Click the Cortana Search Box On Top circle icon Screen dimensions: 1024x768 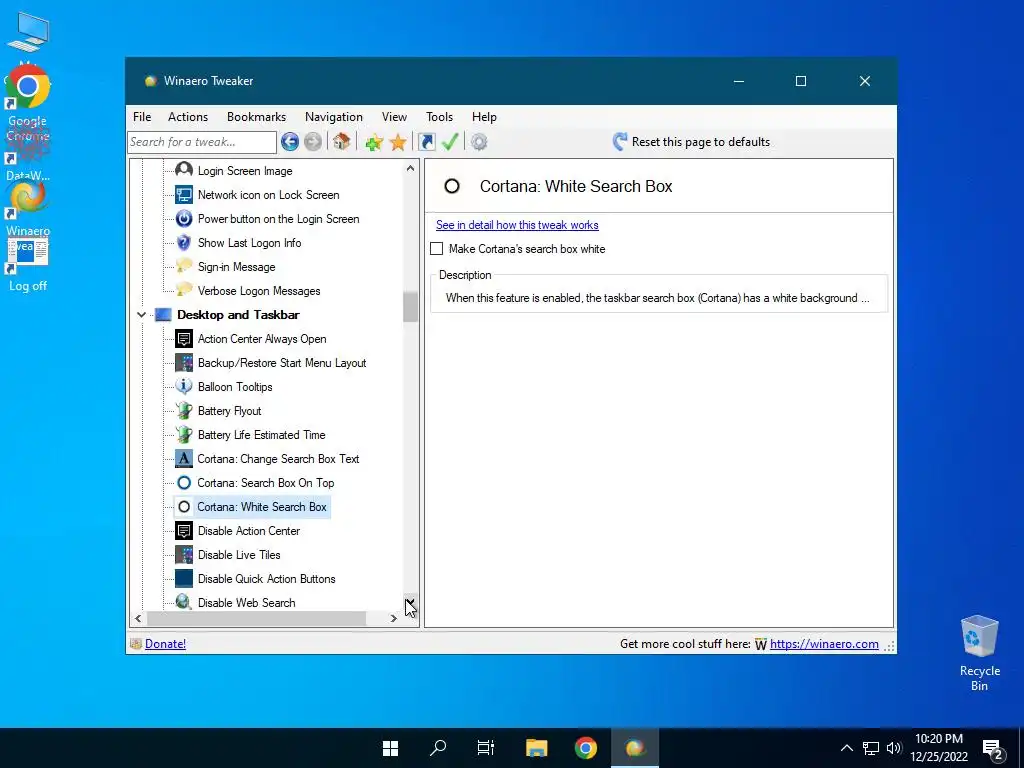(x=184, y=483)
